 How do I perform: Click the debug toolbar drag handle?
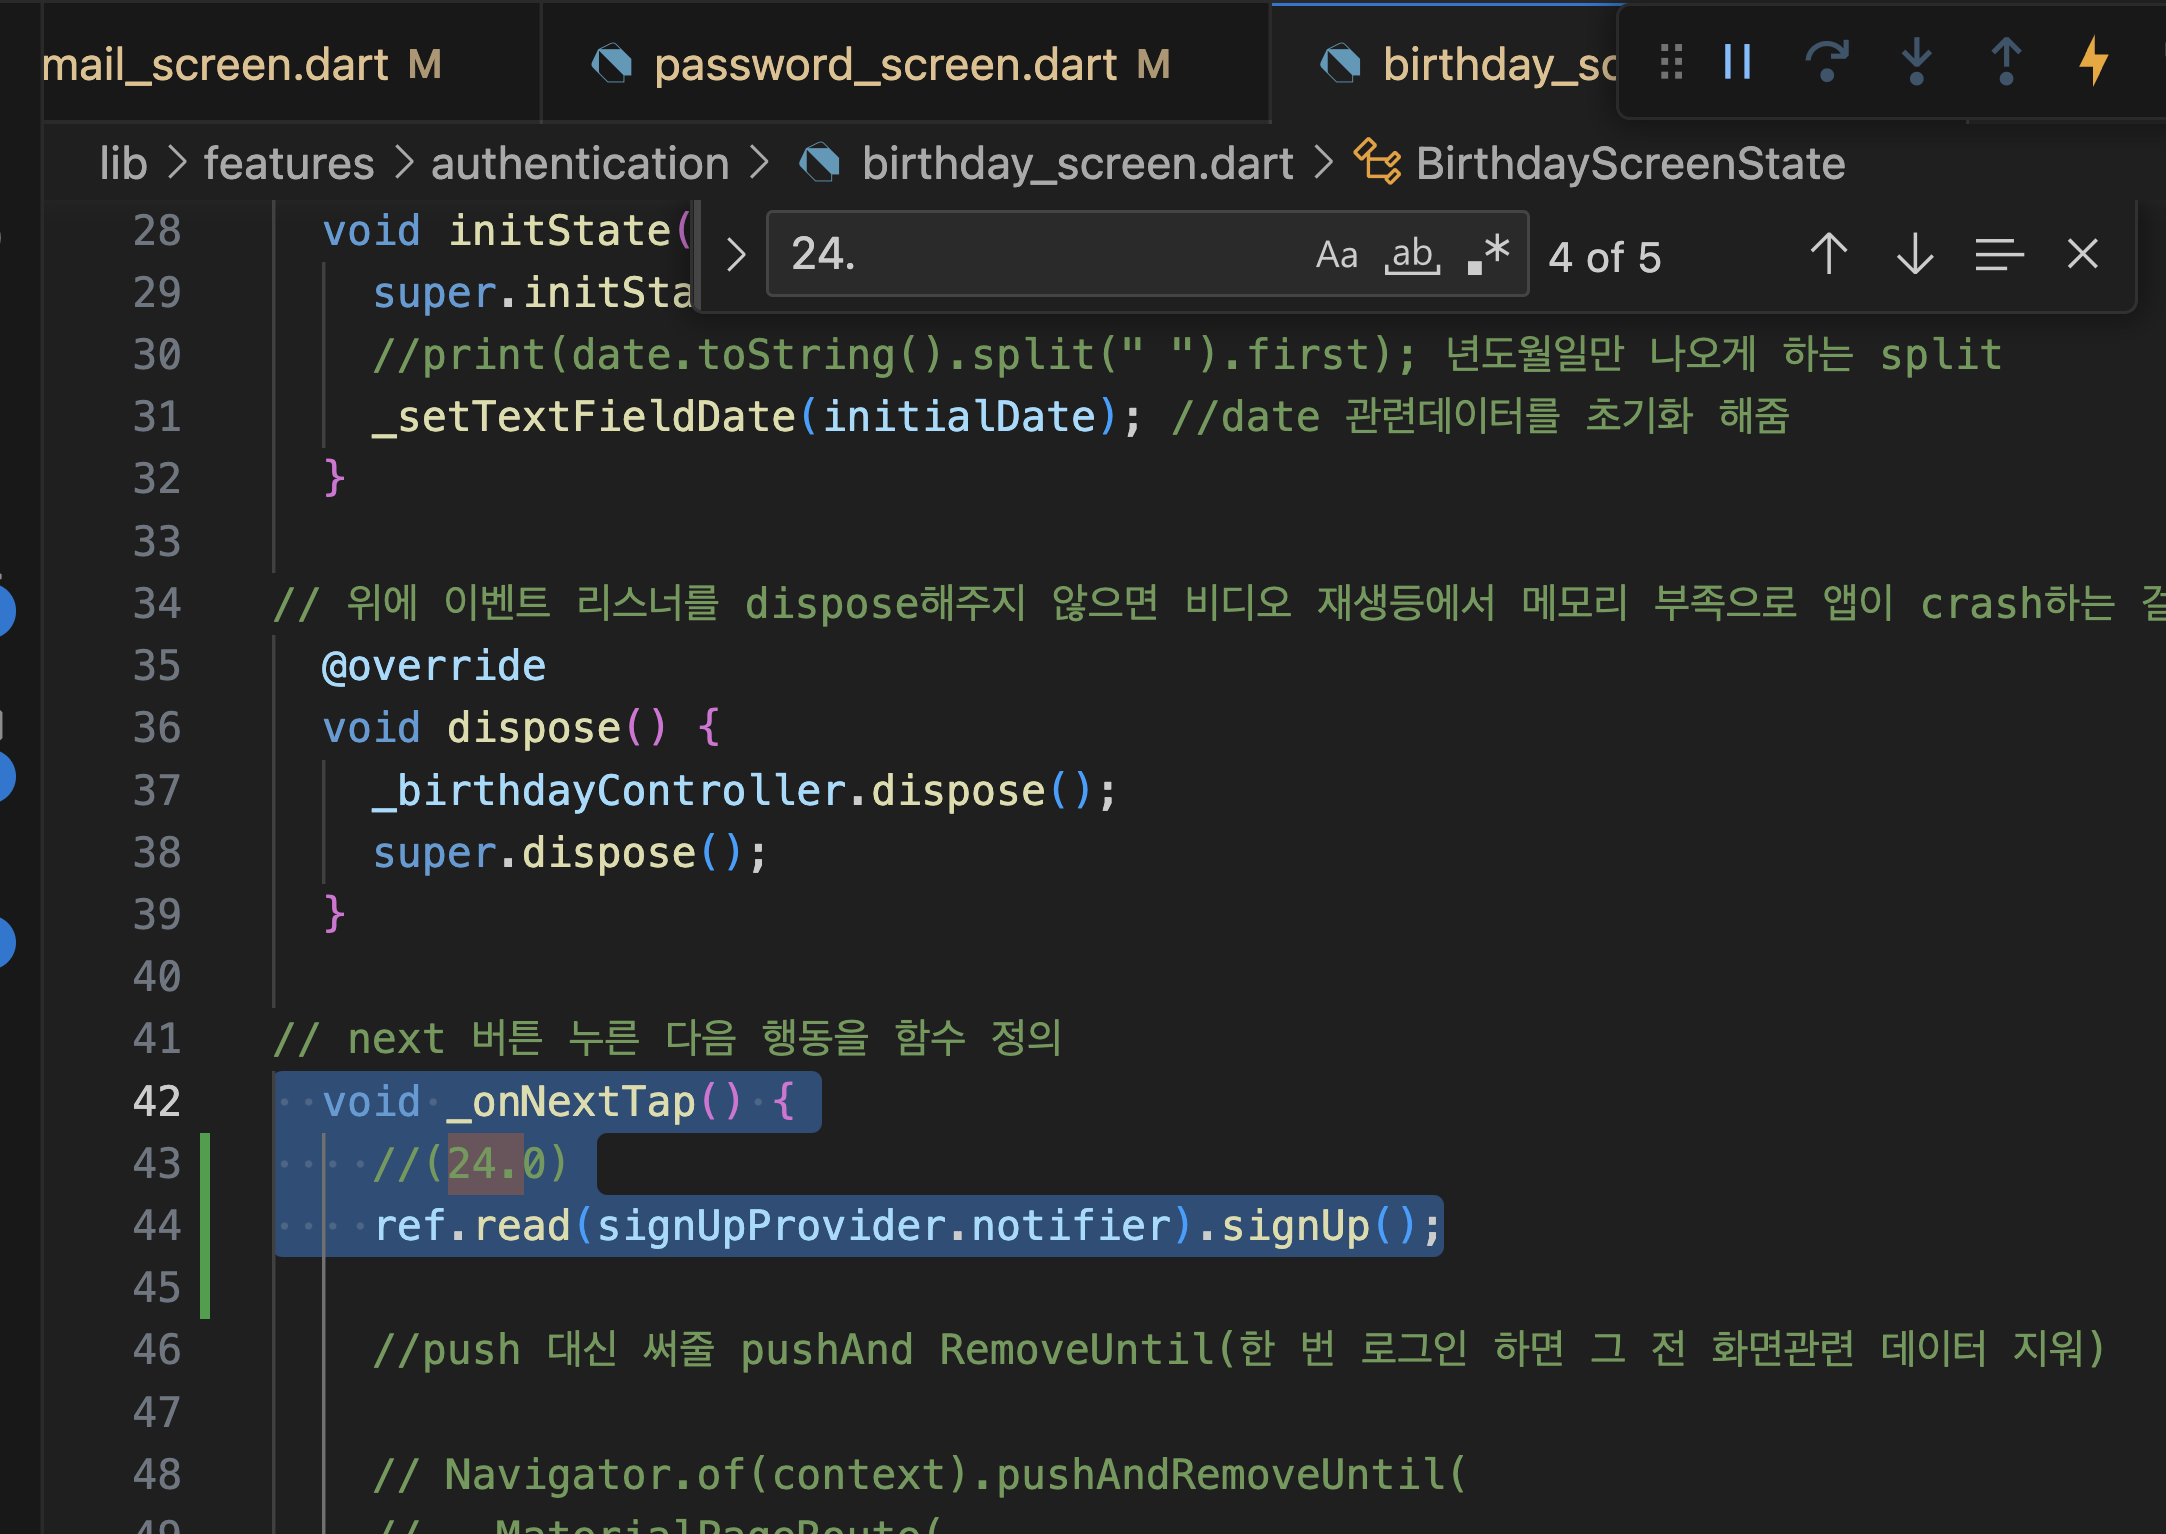[1671, 62]
